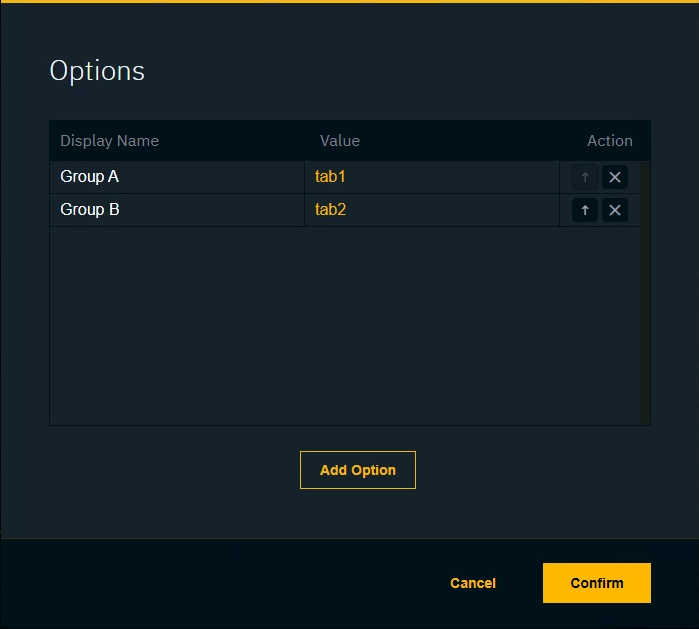
Task: Delete the Group A option row
Action: 615,177
